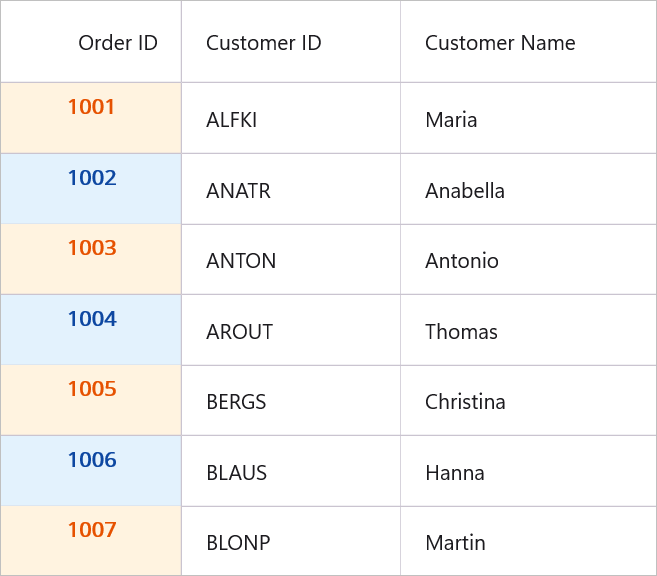
Task: Select order 1001 cell
Action: [x=91, y=118]
